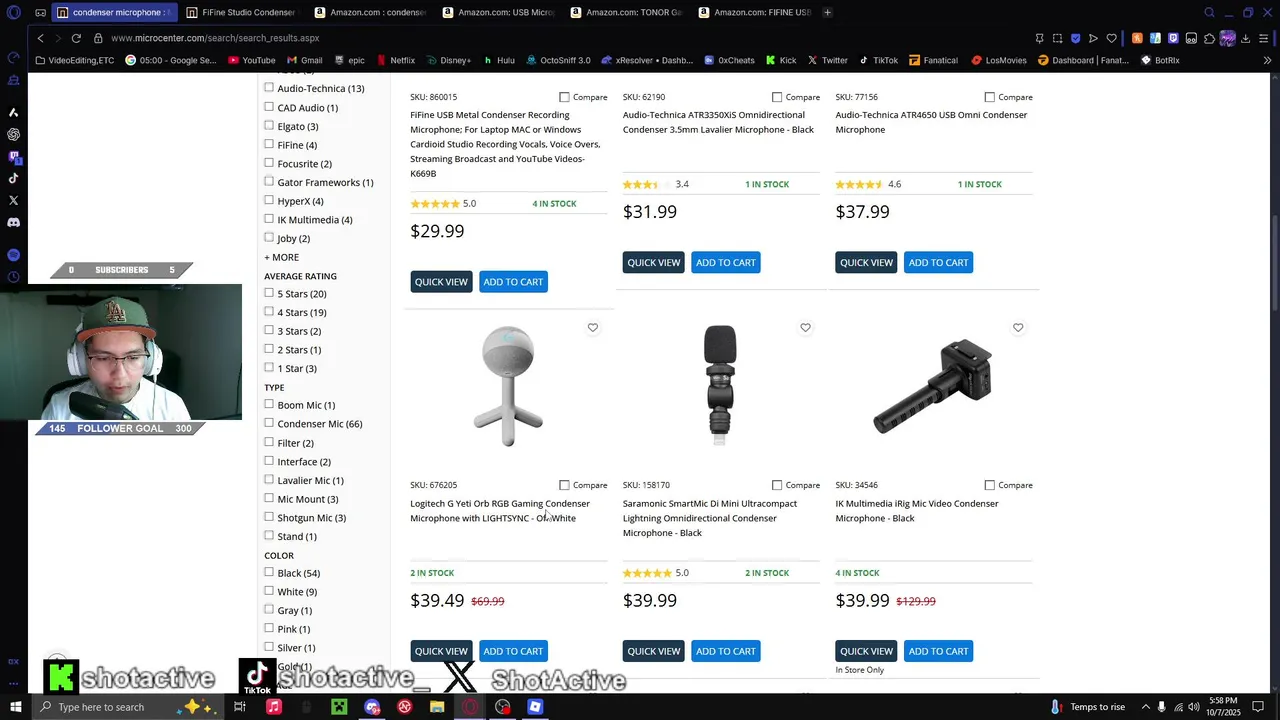Favorite the Saramonic SmartMic with heart icon

tap(805, 328)
